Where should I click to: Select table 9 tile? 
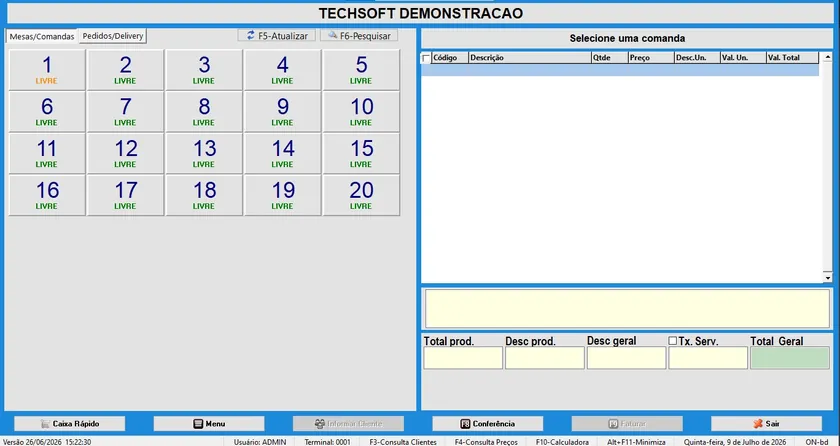point(282,112)
